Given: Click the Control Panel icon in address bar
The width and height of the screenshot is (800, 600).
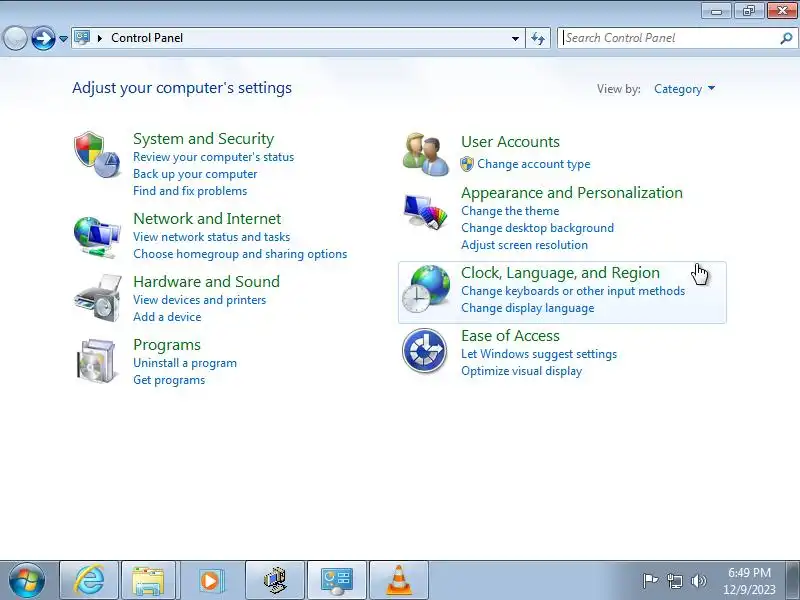Looking at the screenshot, I should (82, 38).
